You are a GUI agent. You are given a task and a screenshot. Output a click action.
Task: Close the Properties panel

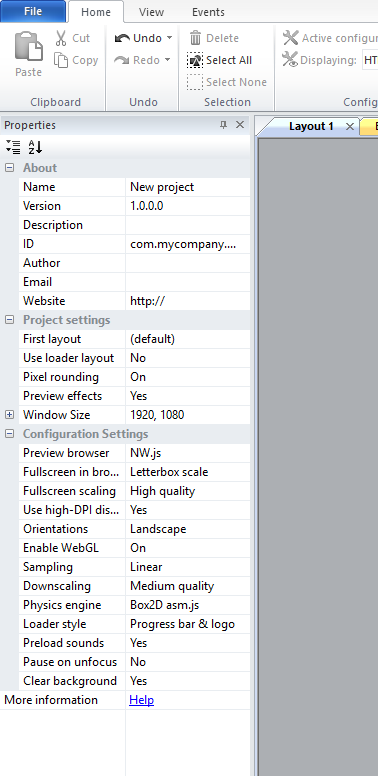[x=240, y=125]
